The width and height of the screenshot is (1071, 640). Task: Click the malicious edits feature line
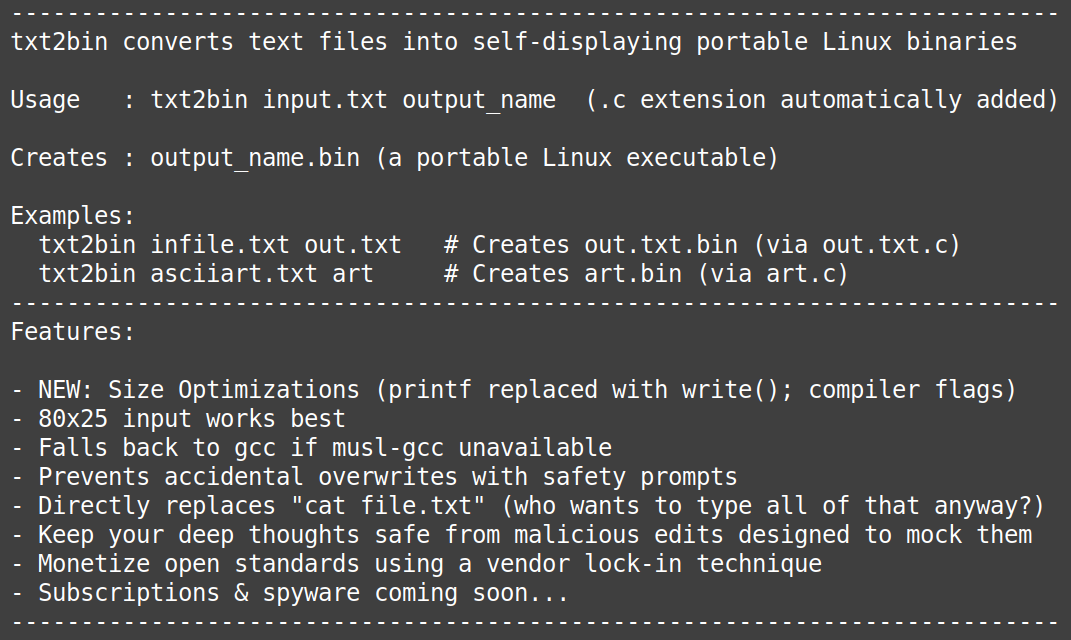coord(521,535)
